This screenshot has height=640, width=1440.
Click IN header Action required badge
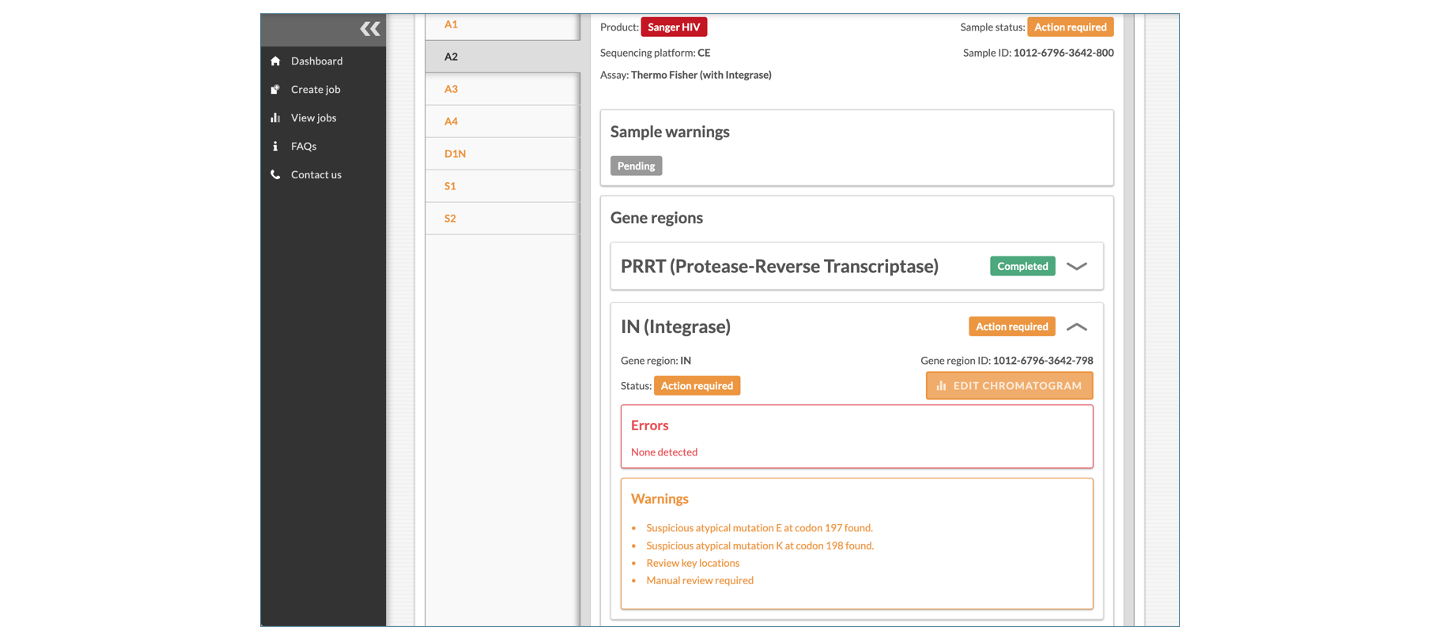(1012, 326)
